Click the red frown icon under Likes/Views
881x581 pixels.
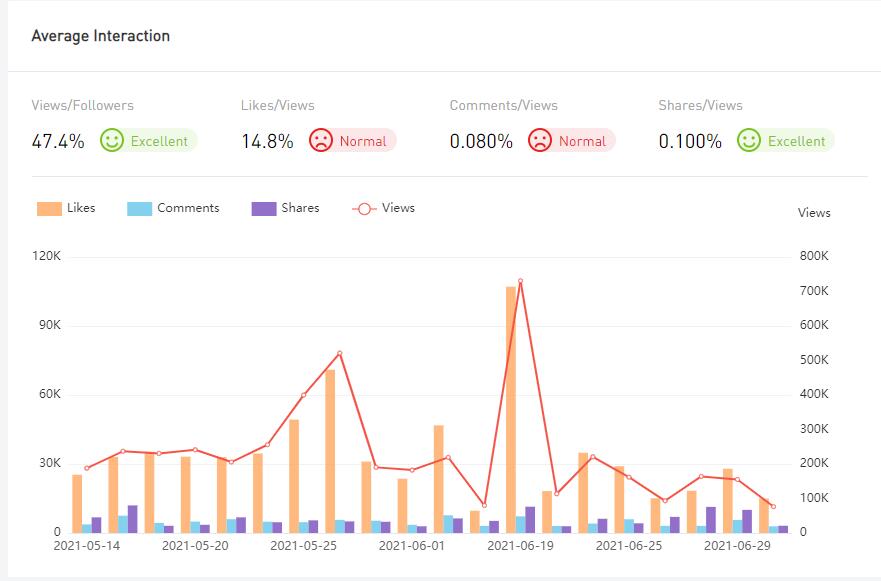click(x=321, y=141)
